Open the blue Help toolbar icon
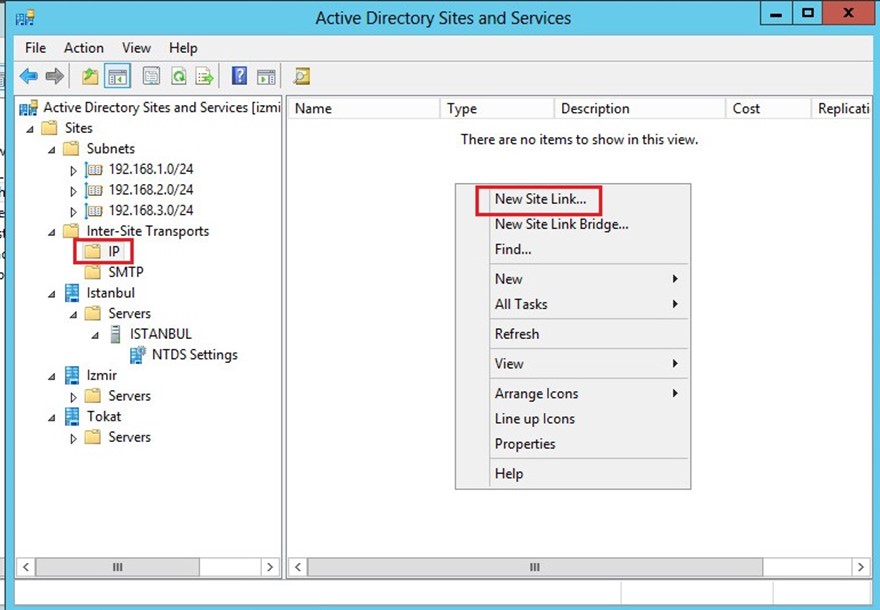The image size is (880, 610). click(x=239, y=76)
